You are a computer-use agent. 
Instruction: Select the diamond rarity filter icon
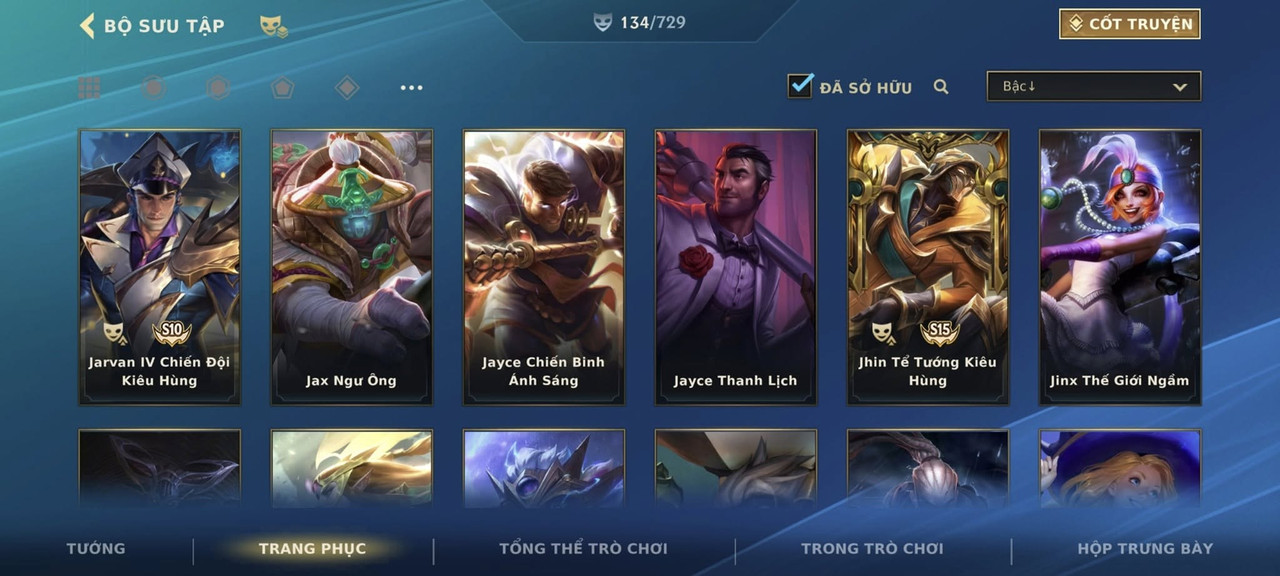click(347, 88)
